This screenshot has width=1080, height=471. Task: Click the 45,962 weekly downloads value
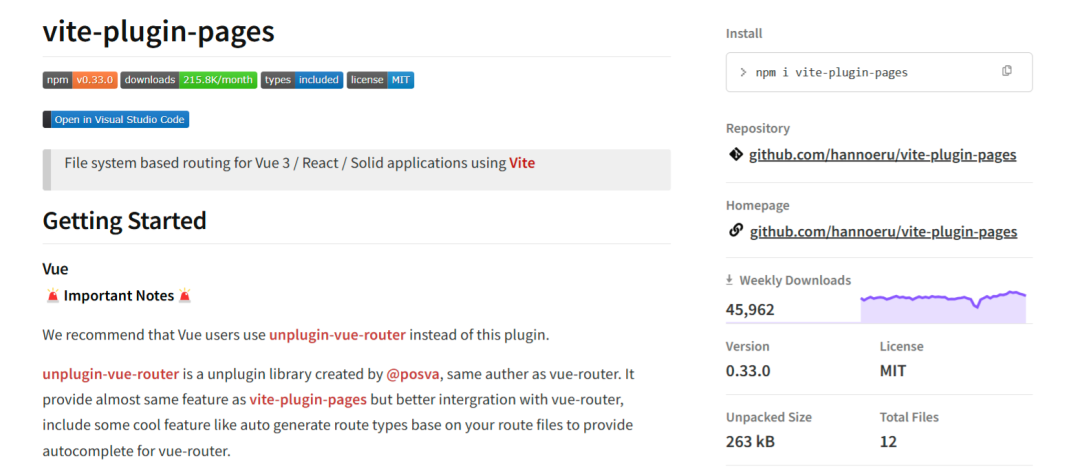click(x=750, y=310)
